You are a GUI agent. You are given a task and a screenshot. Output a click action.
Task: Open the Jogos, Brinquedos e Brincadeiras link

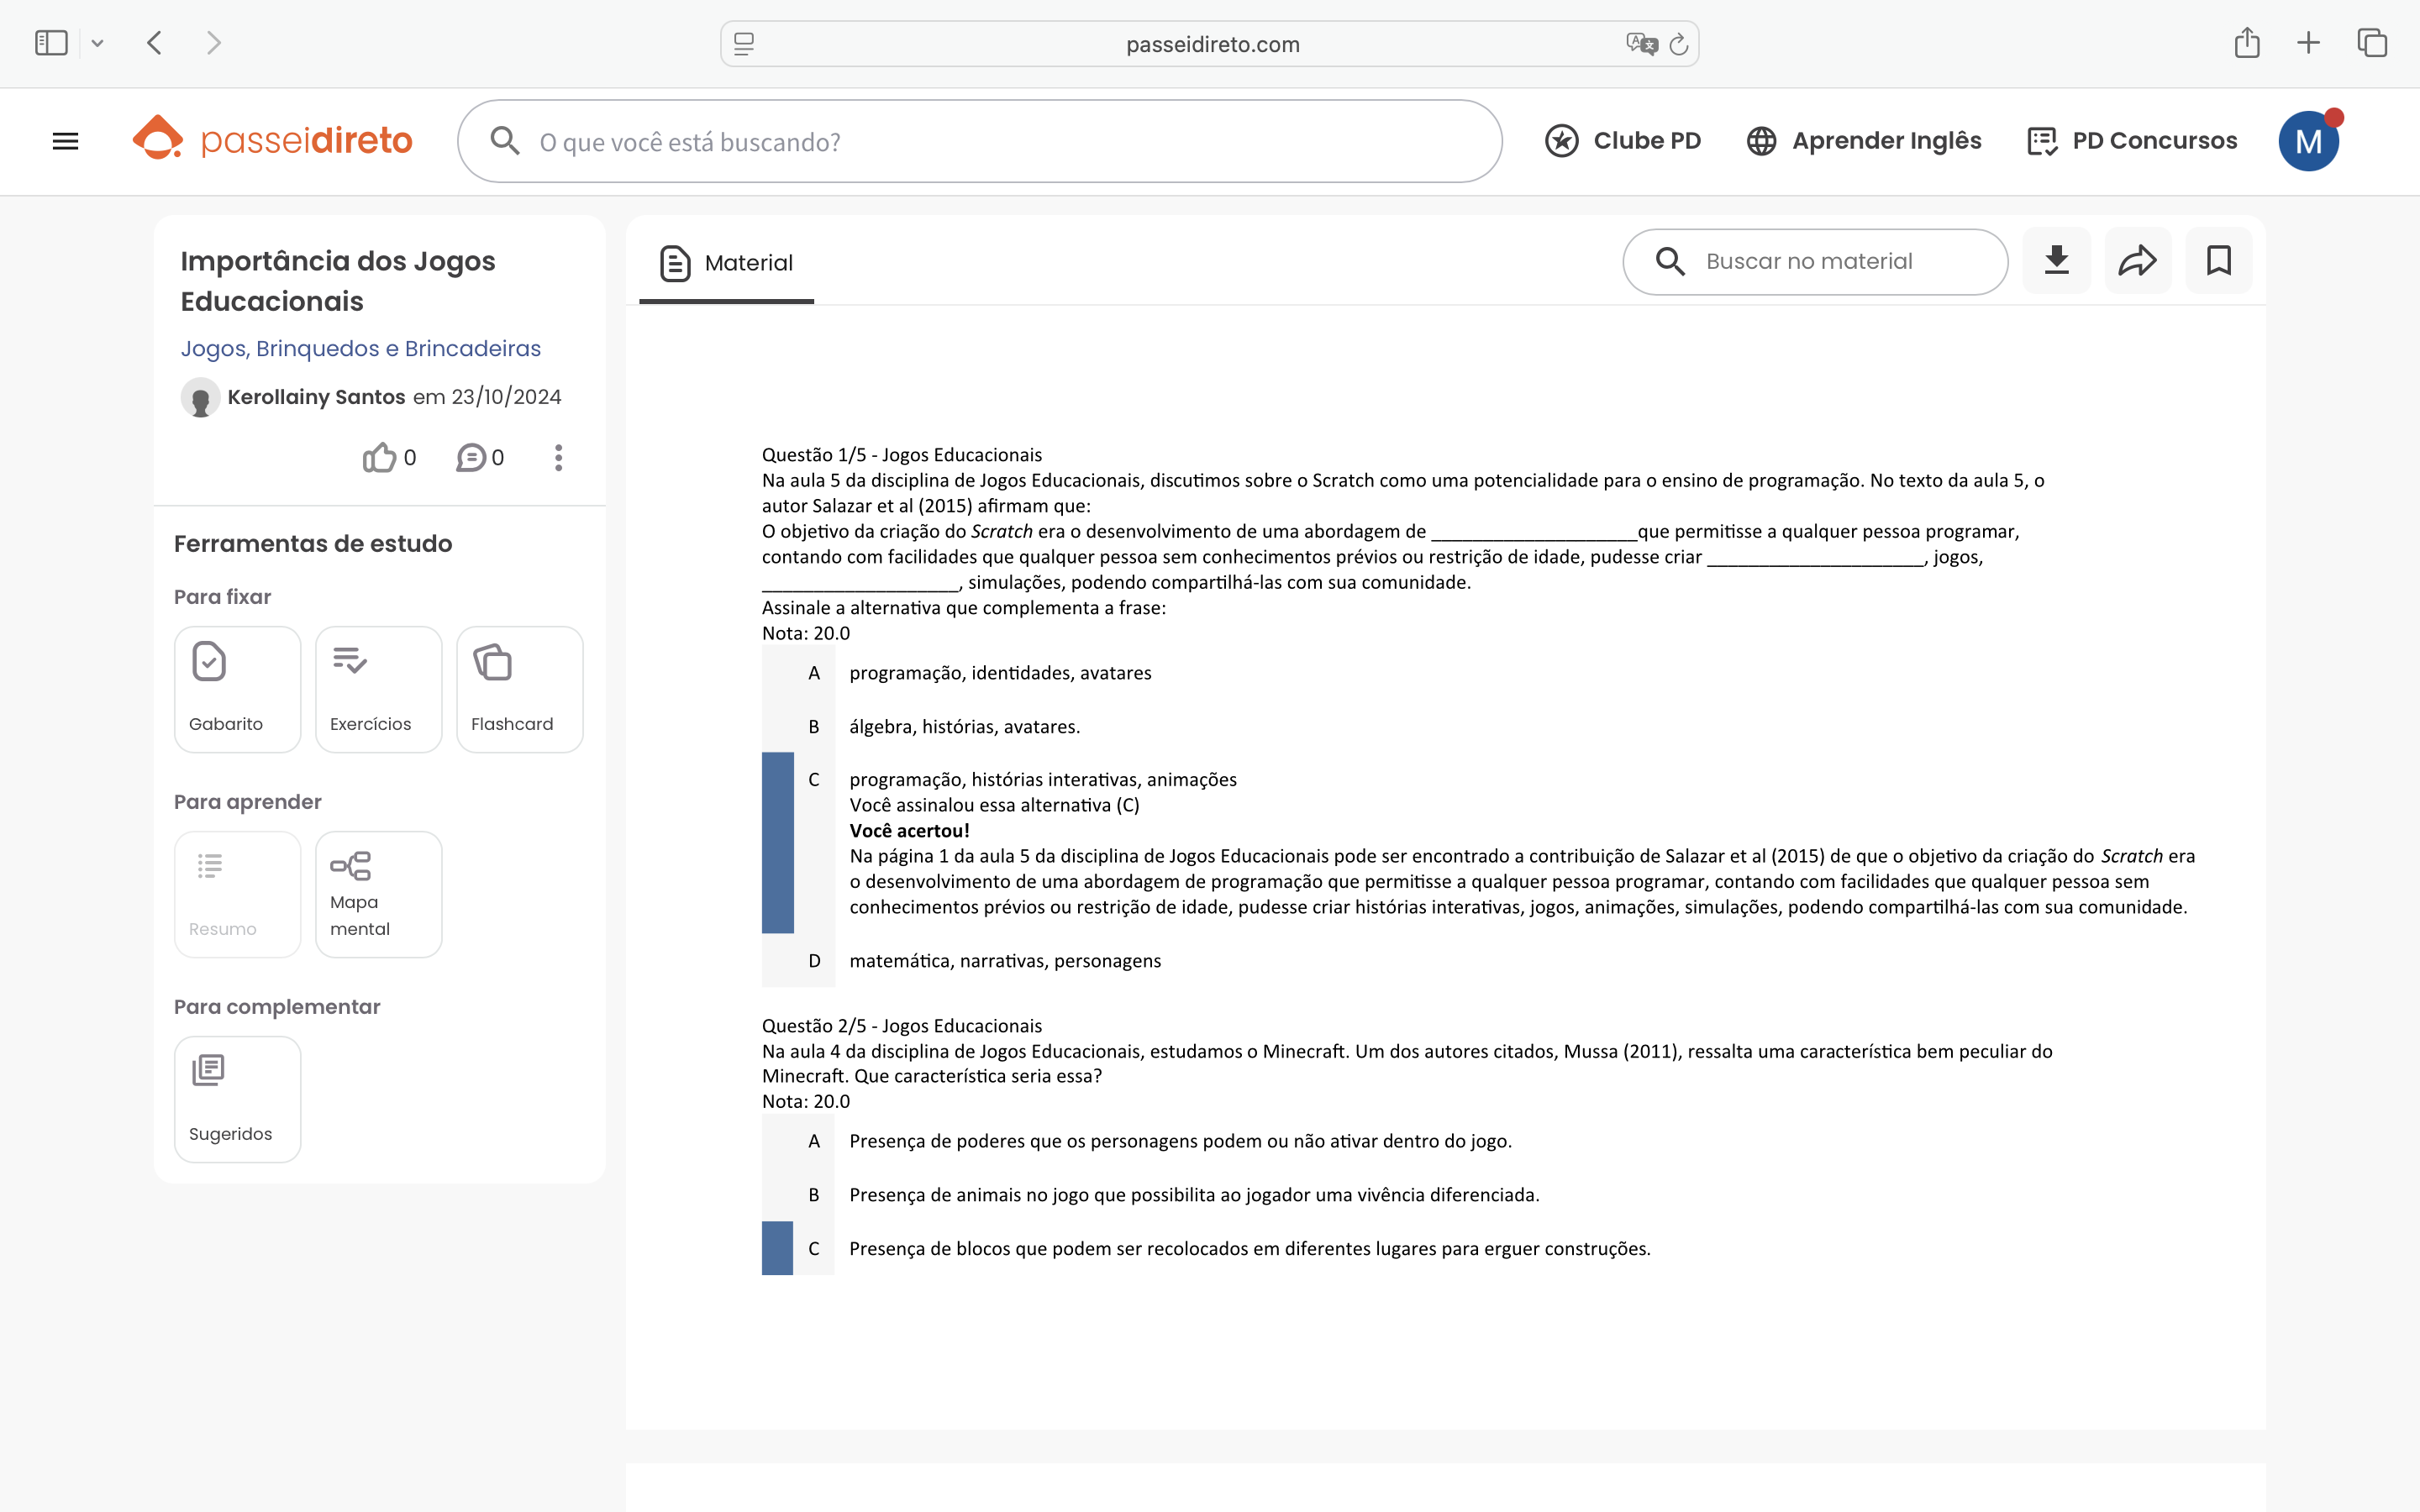[360, 348]
